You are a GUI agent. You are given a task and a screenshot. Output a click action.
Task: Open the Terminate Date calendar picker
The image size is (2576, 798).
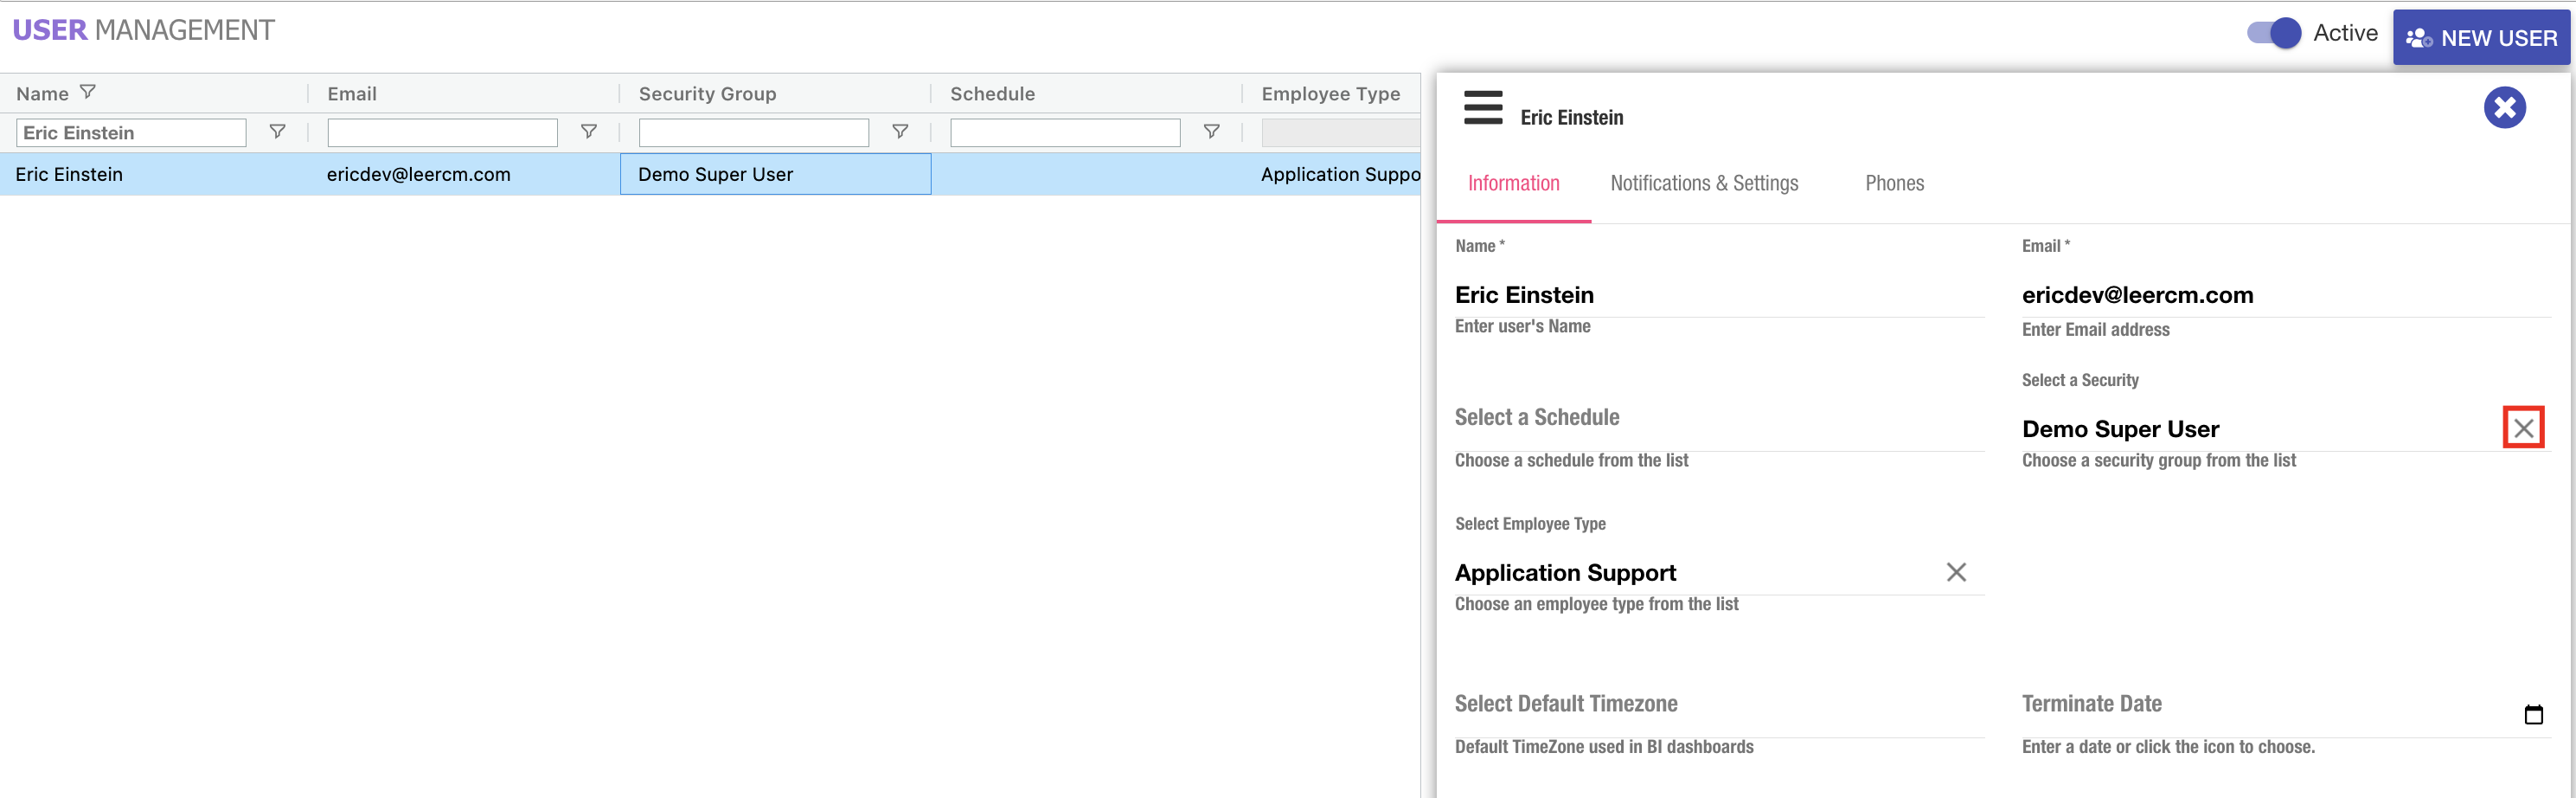pyautogui.click(x=2532, y=715)
